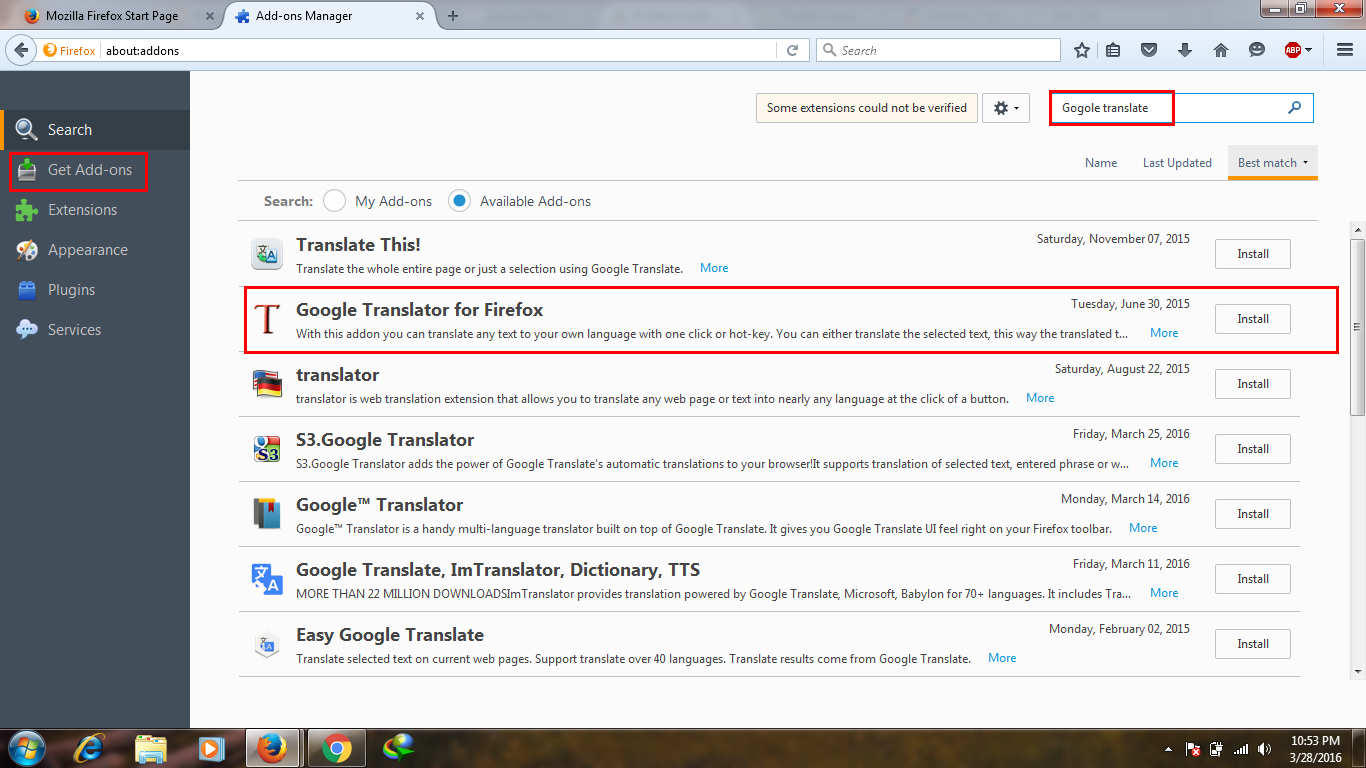Viewport: 1366px width, 768px height.
Task: Select the Add-ons Manager tab
Action: pos(330,16)
